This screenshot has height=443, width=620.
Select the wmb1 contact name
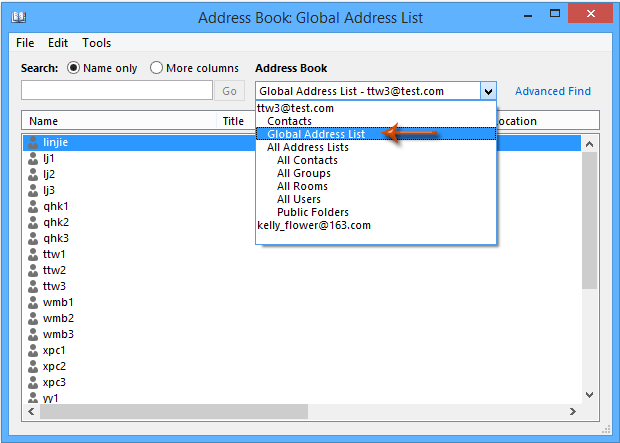point(58,302)
